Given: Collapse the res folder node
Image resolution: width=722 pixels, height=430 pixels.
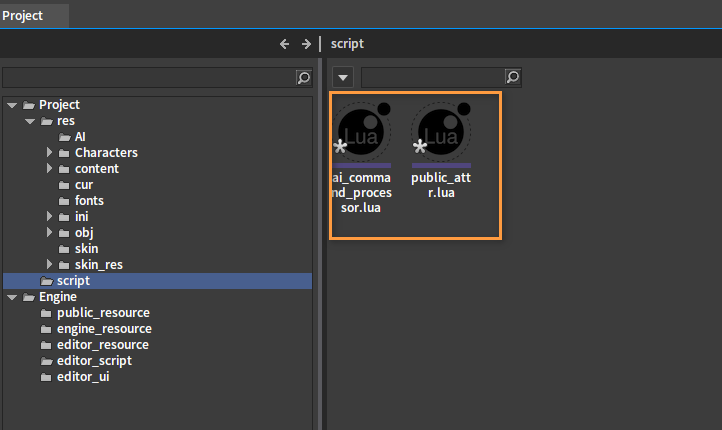Looking at the screenshot, I should (x=30, y=121).
